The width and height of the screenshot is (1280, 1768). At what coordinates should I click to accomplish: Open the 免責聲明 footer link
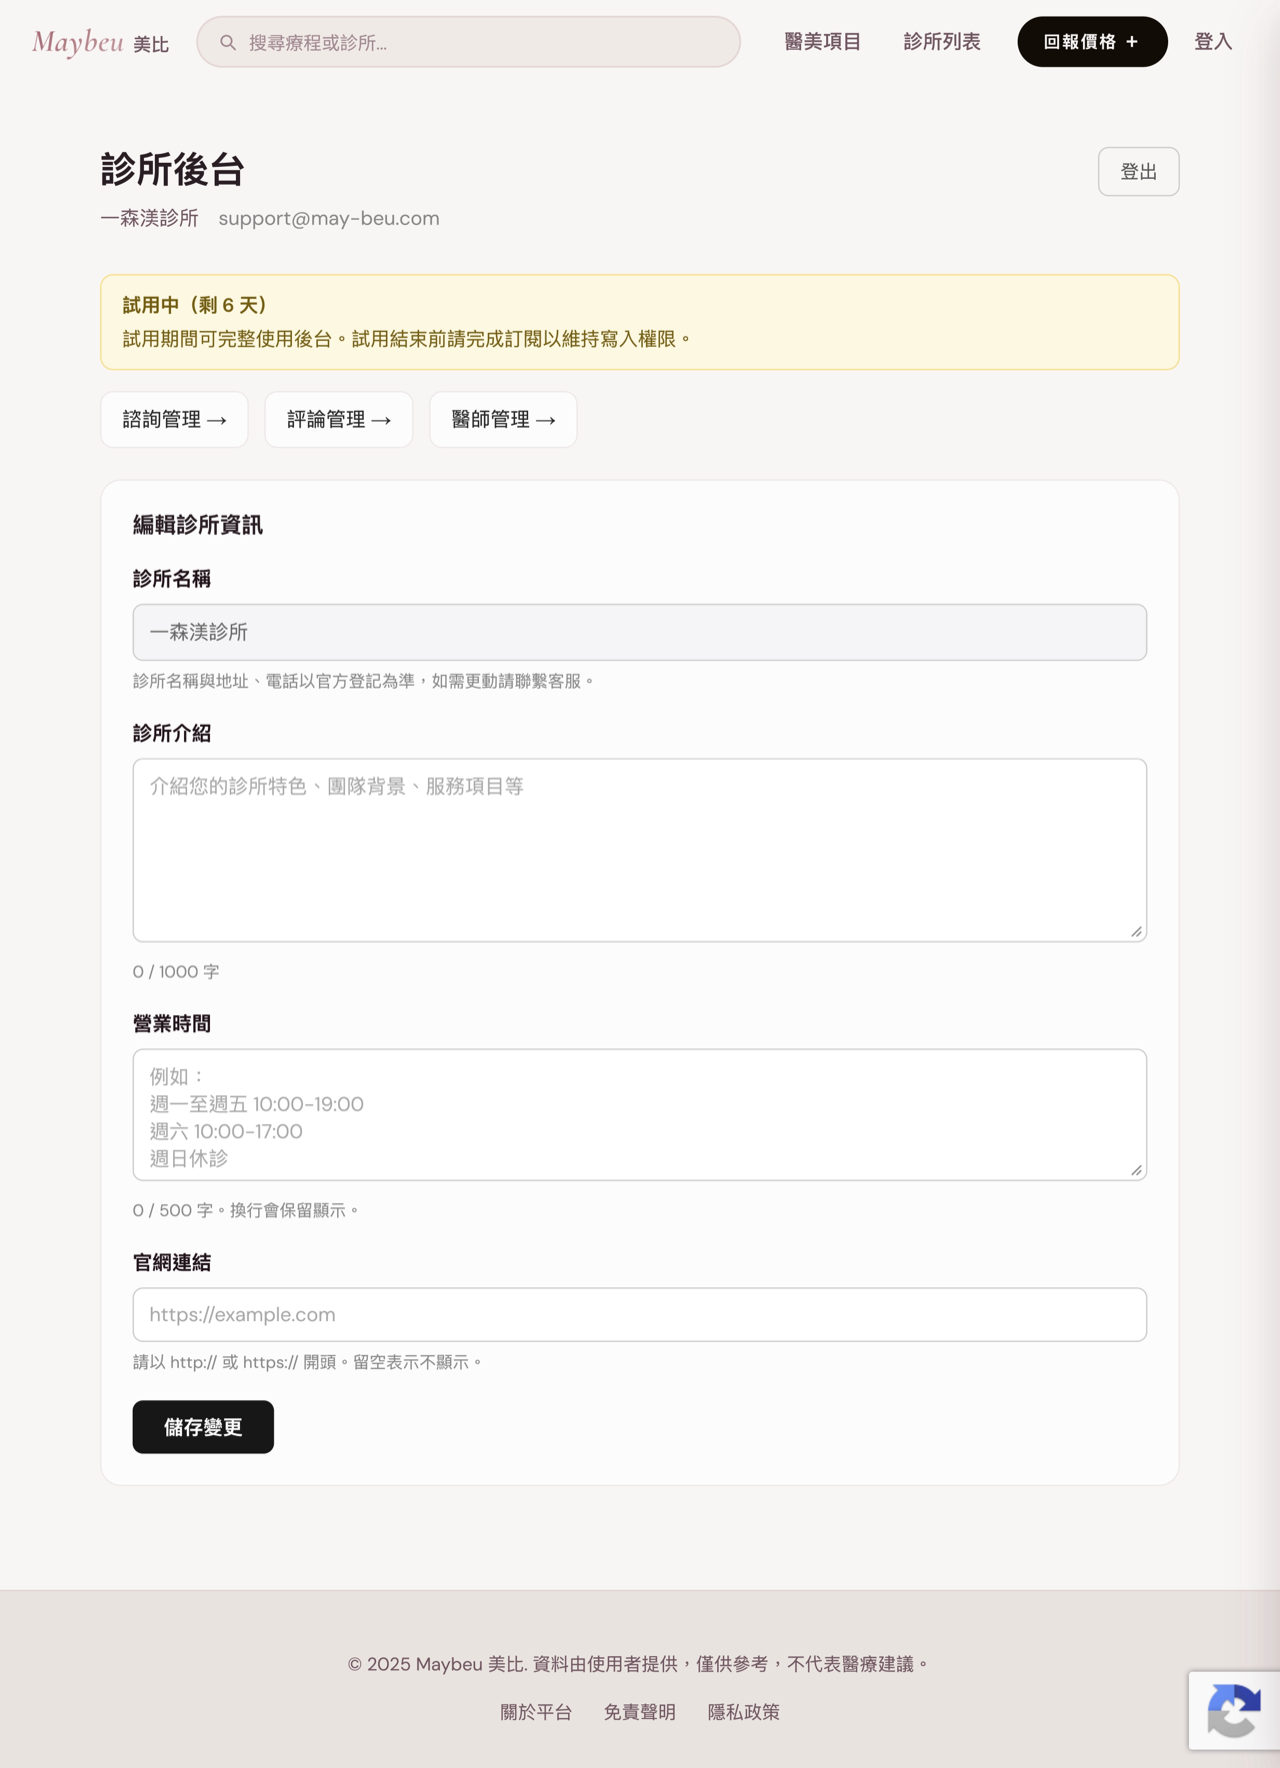[x=639, y=1712]
